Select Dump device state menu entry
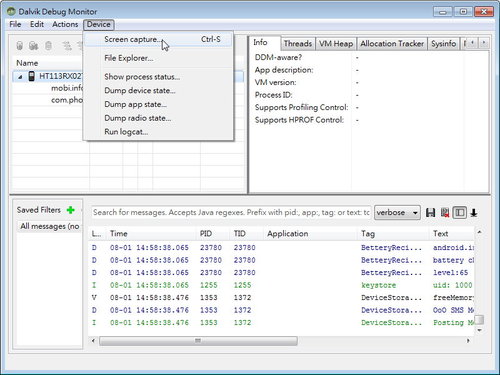 (x=158, y=90)
